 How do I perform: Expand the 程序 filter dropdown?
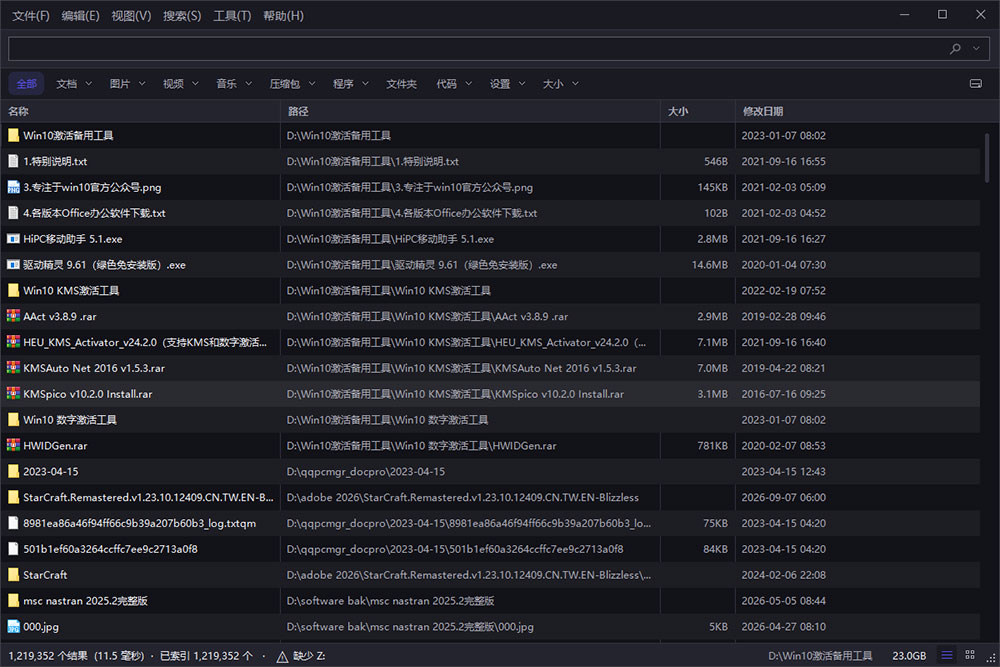pos(365,84)
